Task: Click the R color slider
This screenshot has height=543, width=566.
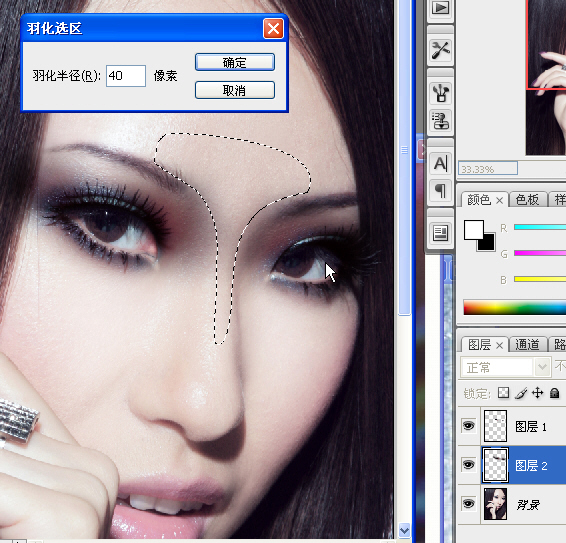Action: click(540, 227)
